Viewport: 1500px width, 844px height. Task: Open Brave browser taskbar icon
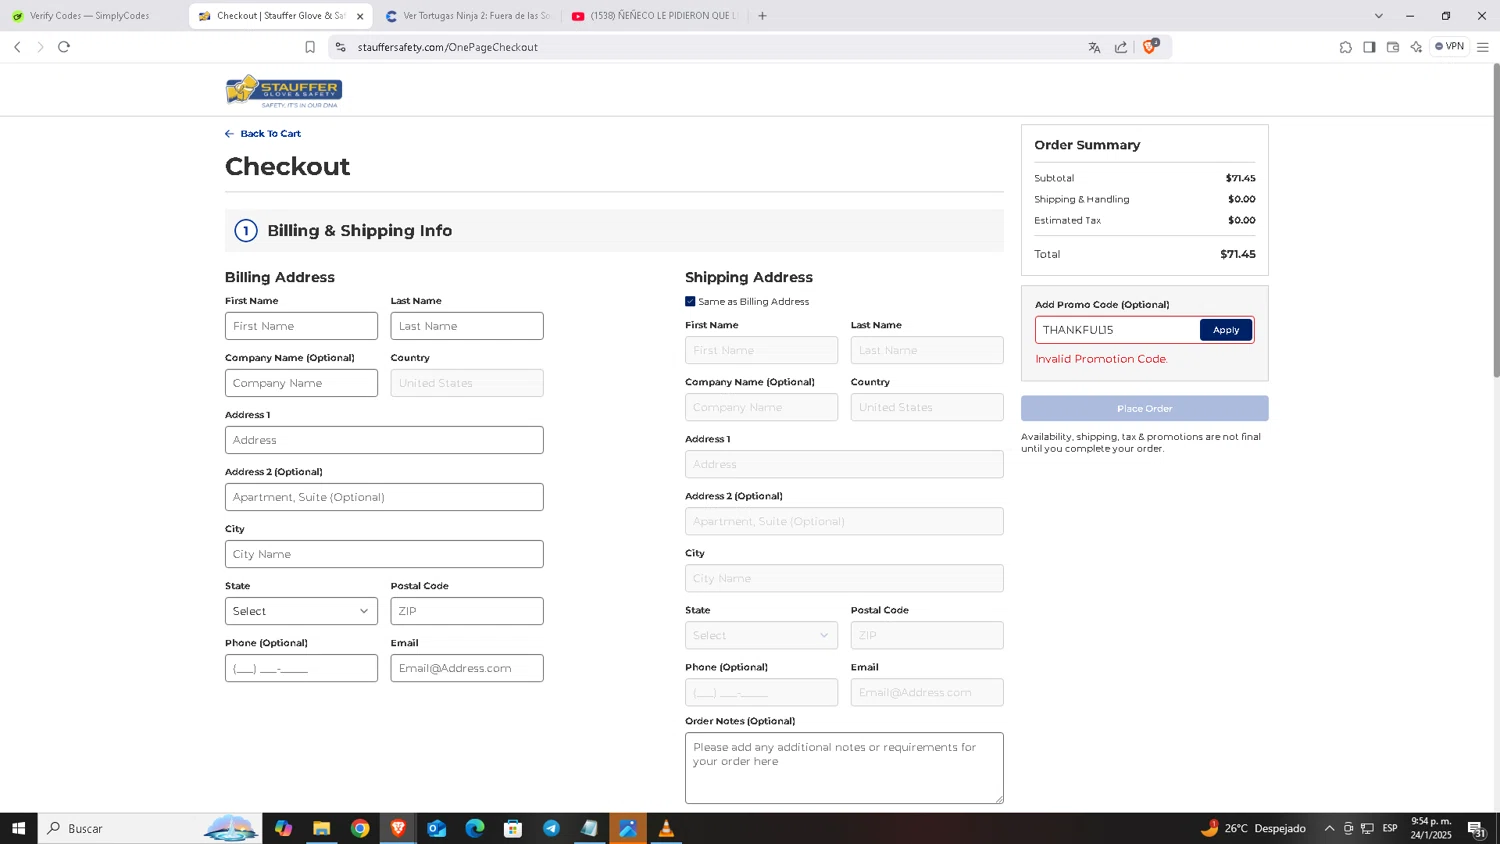[398, 828]
